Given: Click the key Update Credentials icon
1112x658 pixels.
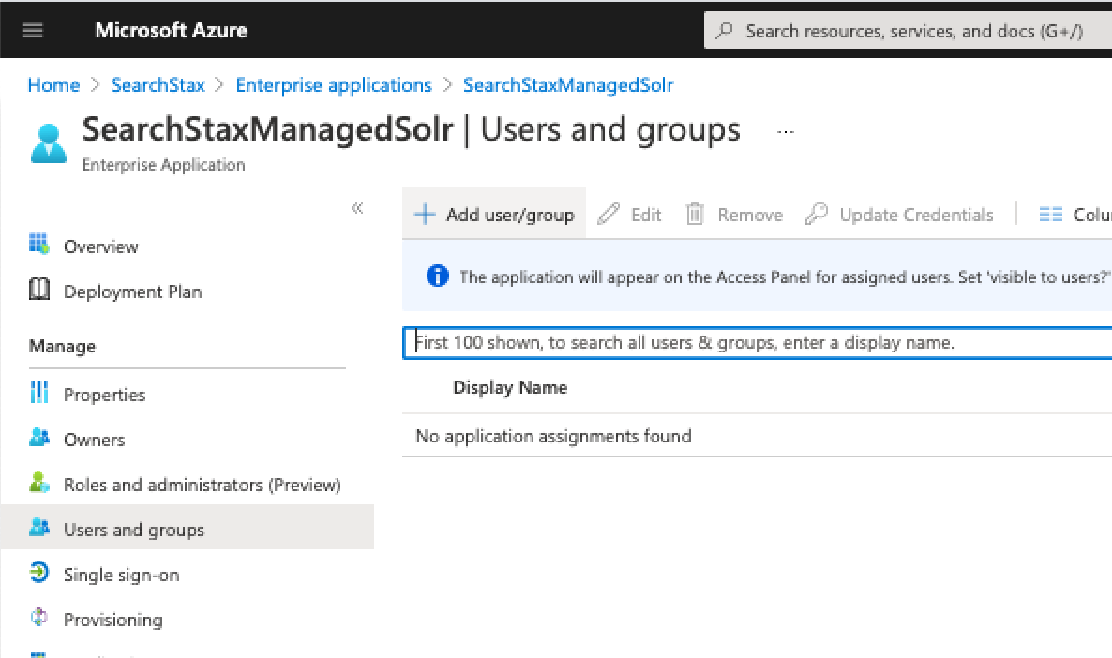Looking at the screenshot, I should (816, 213).
